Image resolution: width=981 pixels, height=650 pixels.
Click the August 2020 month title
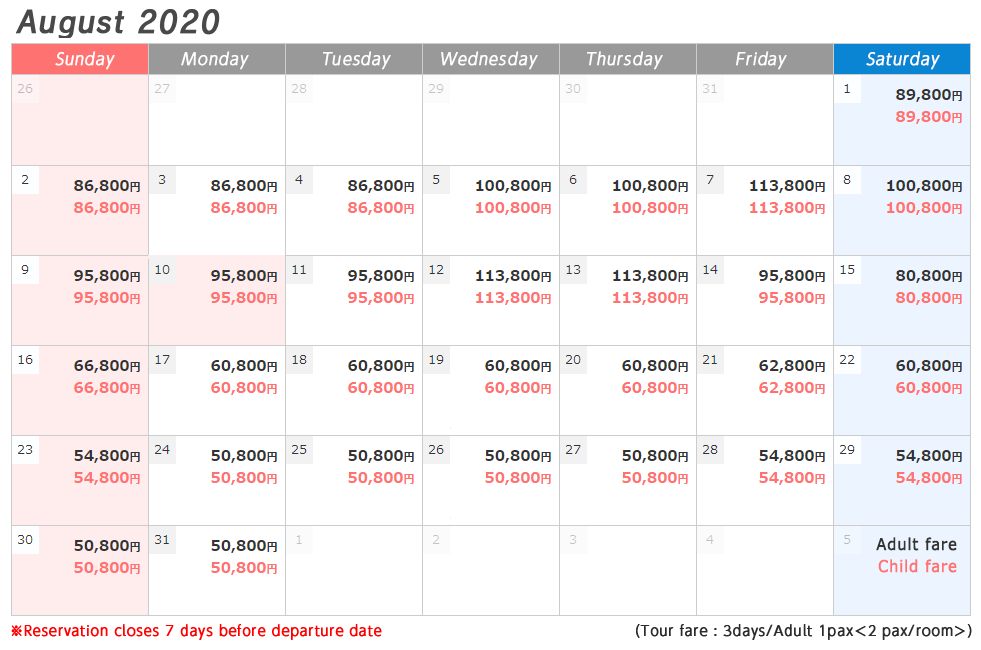tap(118, 23)
